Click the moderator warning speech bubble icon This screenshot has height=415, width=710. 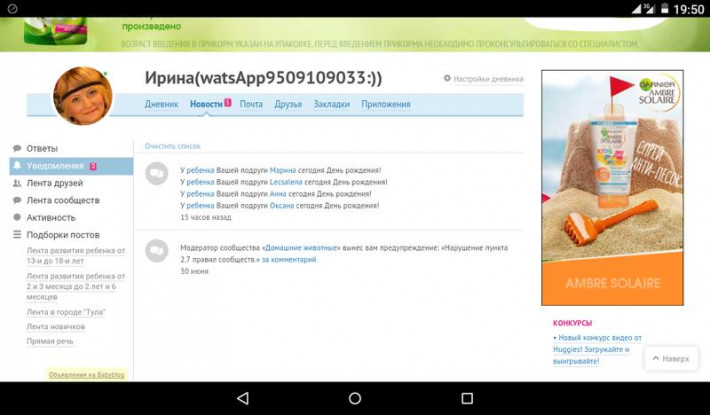pyautogui.click(x=156, y=251)
